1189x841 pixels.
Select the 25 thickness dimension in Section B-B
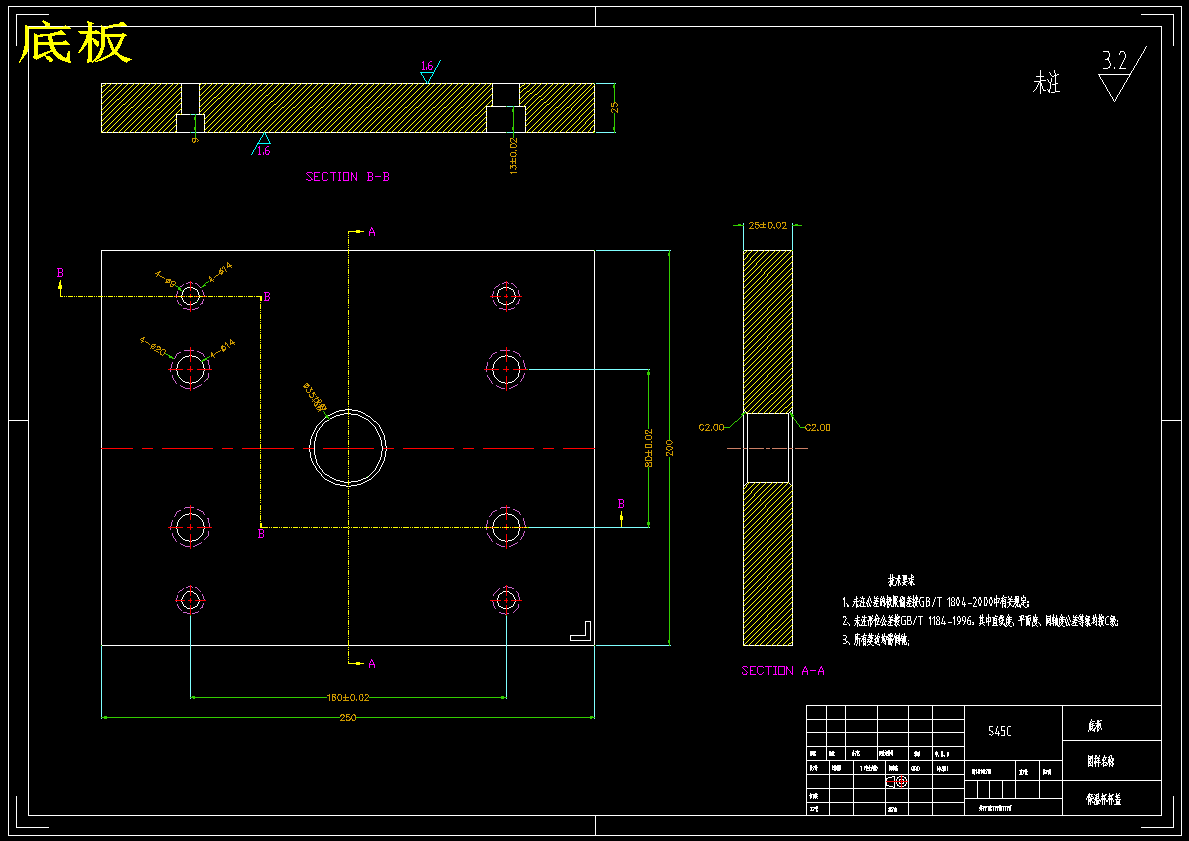[615, 108]
